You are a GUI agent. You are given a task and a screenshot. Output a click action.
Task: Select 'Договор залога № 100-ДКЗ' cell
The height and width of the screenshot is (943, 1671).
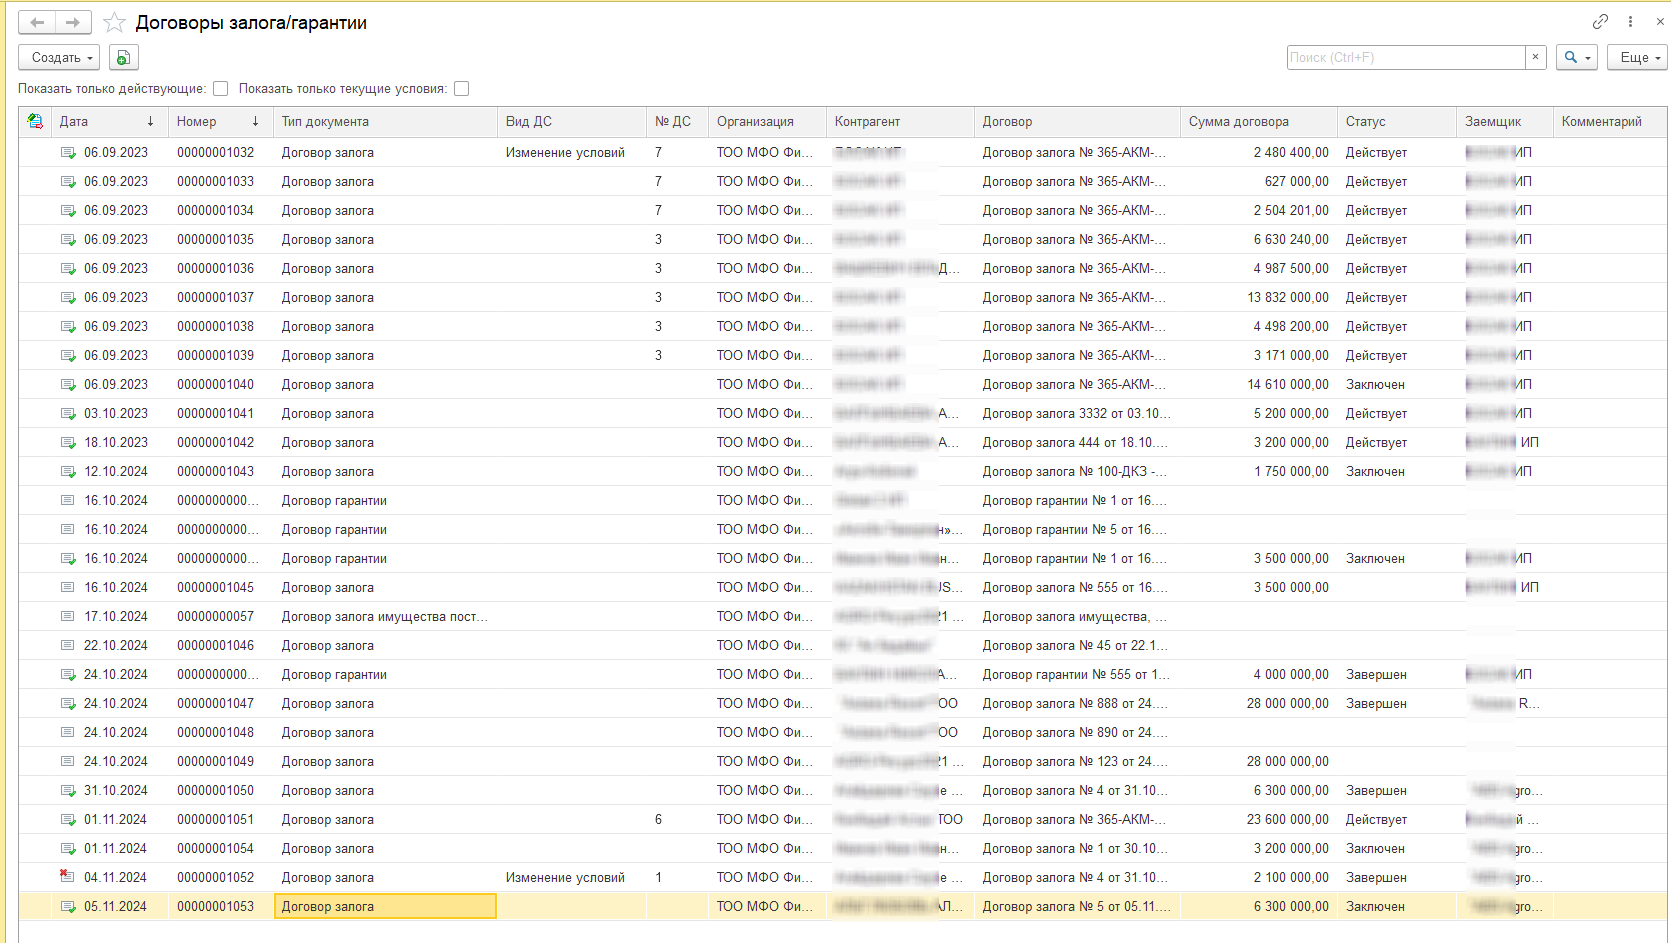pos(1077,471)
